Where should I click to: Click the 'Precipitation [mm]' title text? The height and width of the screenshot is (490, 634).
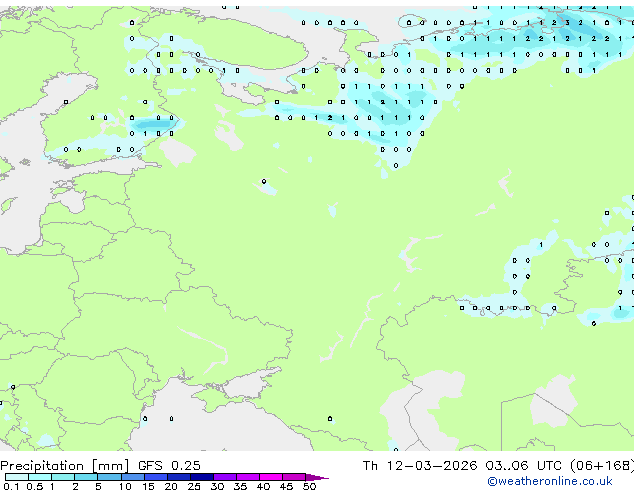pos(64,466)
